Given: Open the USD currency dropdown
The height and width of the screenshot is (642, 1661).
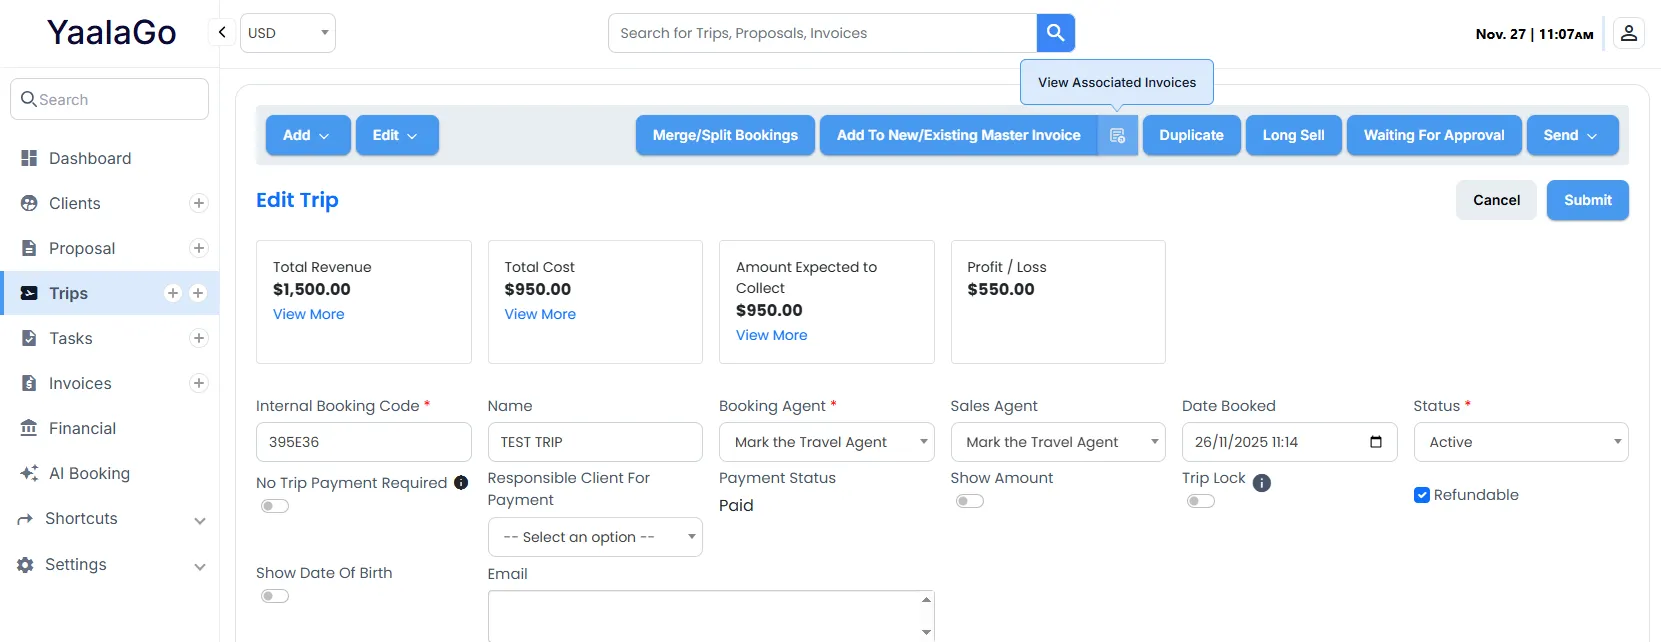Looking at the screenshot, I should [x=288, y=33].
